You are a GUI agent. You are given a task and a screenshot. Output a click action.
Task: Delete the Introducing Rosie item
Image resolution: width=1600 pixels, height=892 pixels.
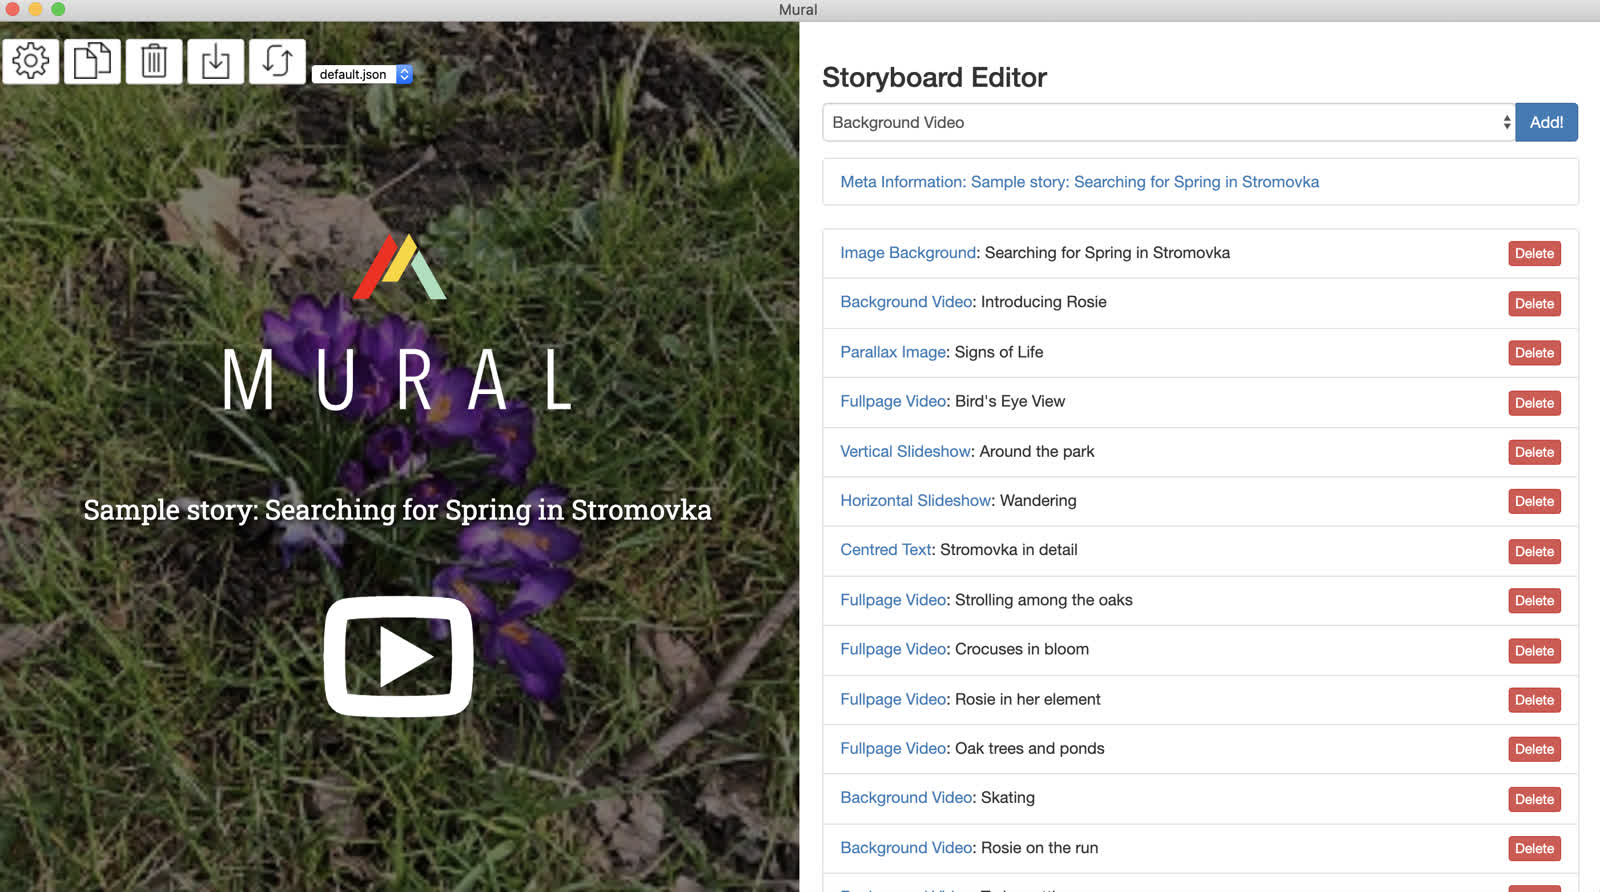pos(1534,303)
